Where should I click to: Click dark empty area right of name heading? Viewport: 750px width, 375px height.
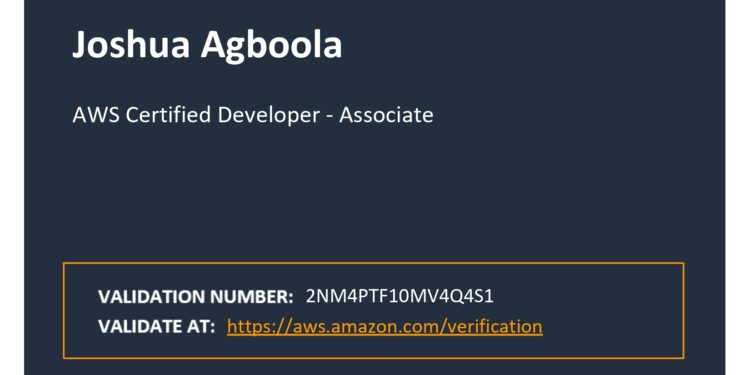tap(526, 45)
